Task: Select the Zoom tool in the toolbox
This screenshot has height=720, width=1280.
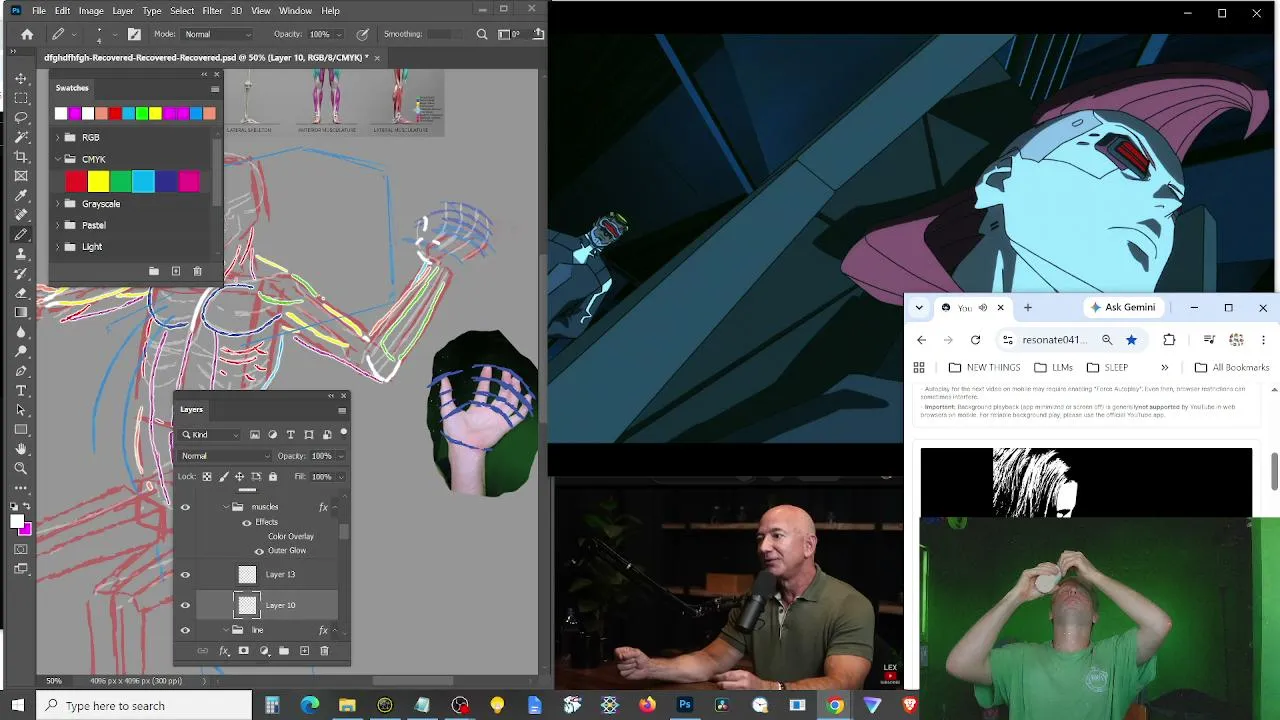Action: point(21,468)
